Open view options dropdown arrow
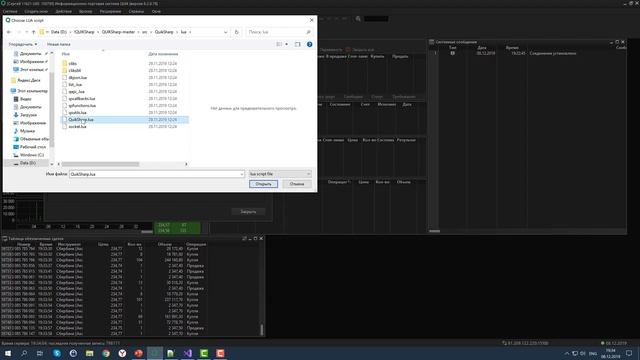Viewport: 640px width, 360px height. pyautogui.click(x=287, y=44)
